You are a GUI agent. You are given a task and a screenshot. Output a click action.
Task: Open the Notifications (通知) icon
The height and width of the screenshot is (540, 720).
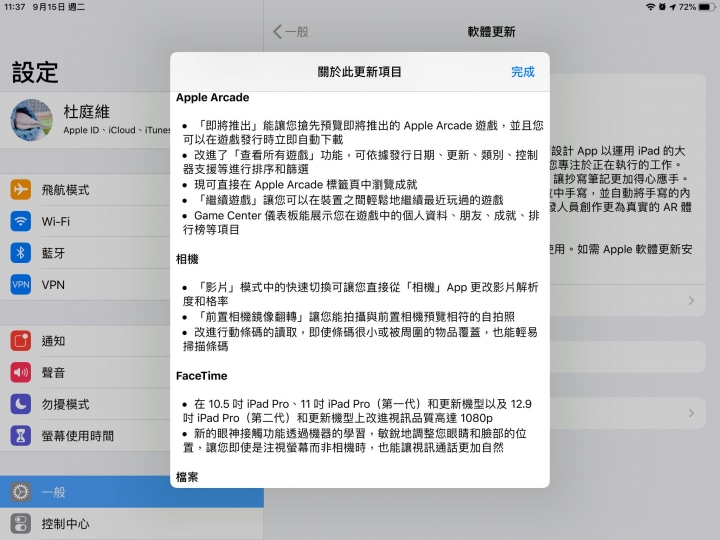21,341
